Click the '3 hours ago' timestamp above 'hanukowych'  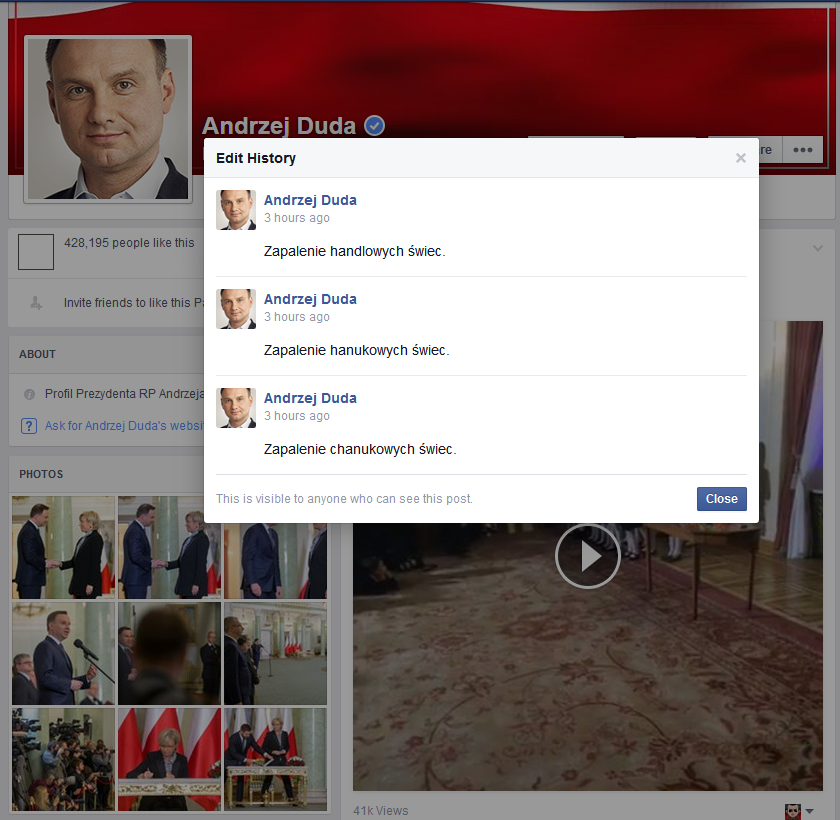click(x=297, y=317)
